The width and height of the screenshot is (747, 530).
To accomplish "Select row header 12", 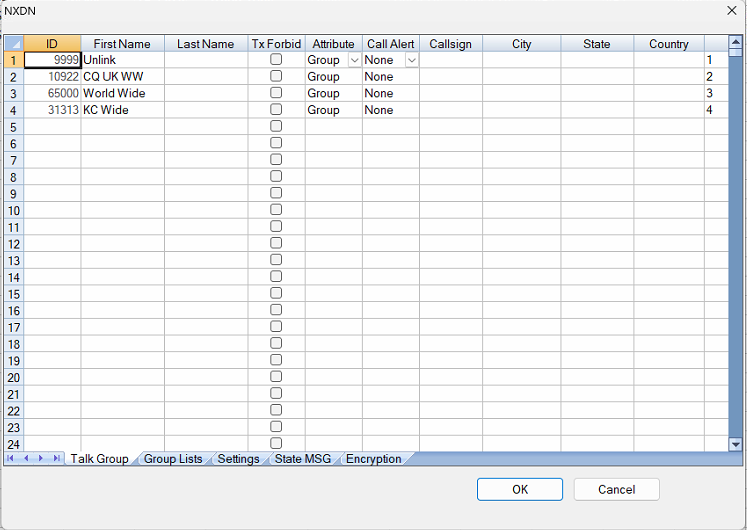I will pos(14,244).
